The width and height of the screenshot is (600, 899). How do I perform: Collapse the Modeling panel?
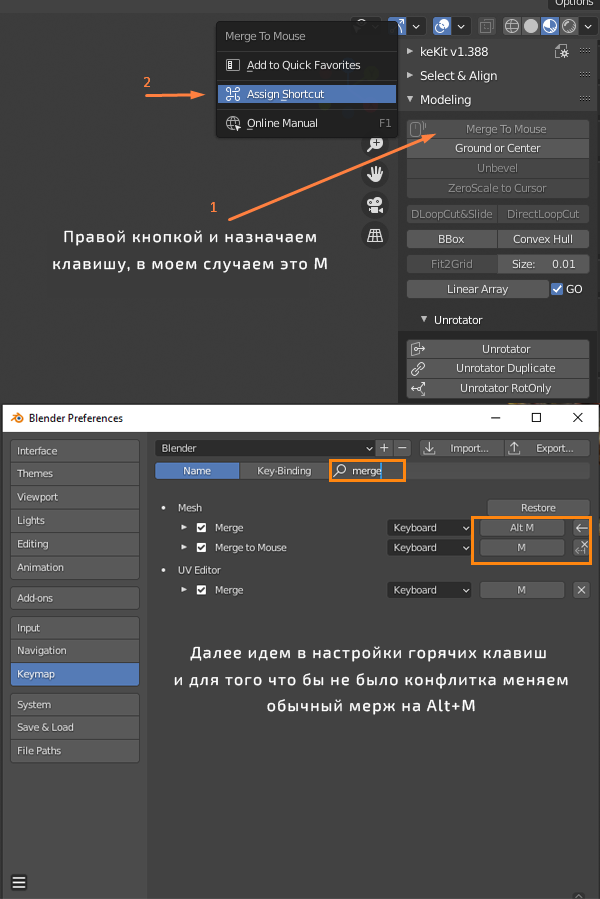[x=410, y=99]
